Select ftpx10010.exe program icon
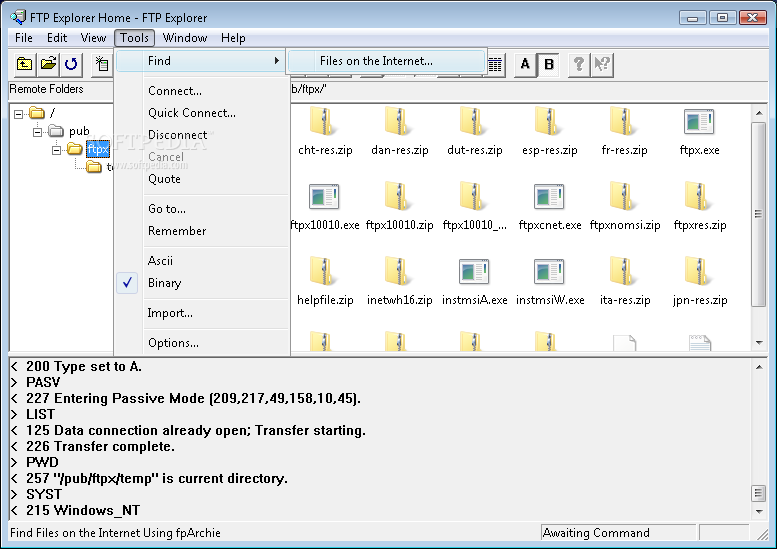 325,197
